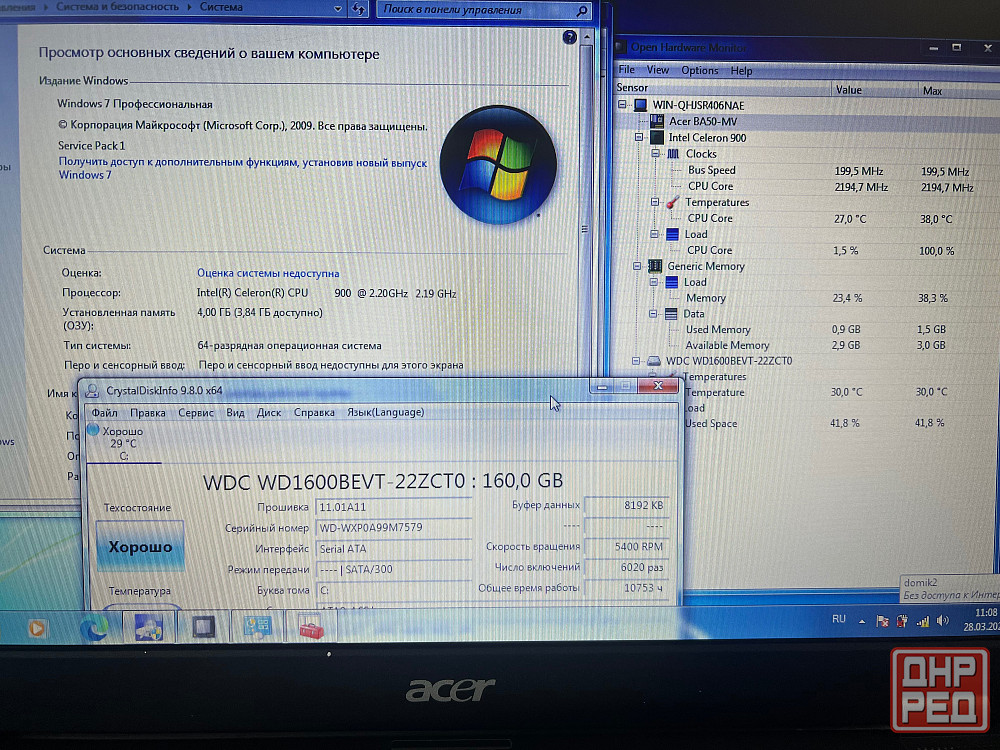Click the 'Оценка системы недоступна' link
This screenshot has height=750, width=1000.
point(267,273)
